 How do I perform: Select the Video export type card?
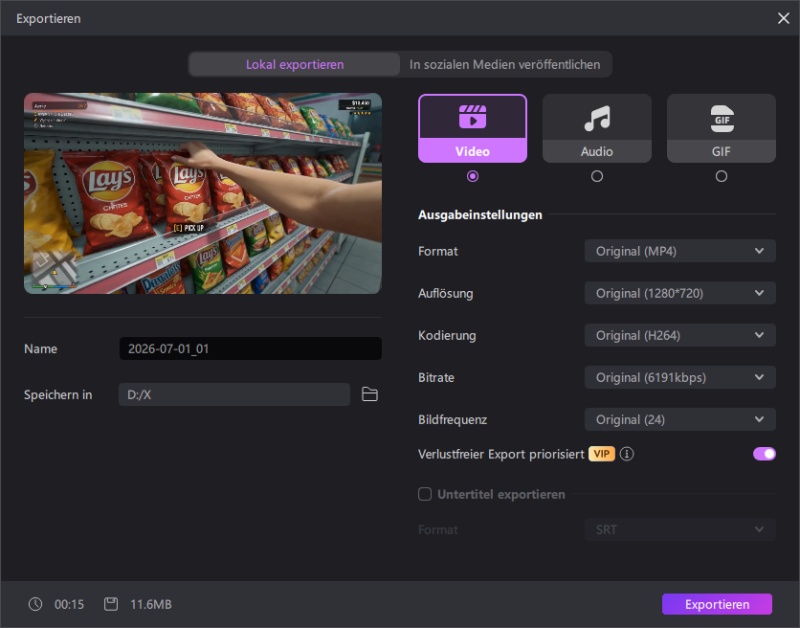pyautogui.click(x=472, y=129)
